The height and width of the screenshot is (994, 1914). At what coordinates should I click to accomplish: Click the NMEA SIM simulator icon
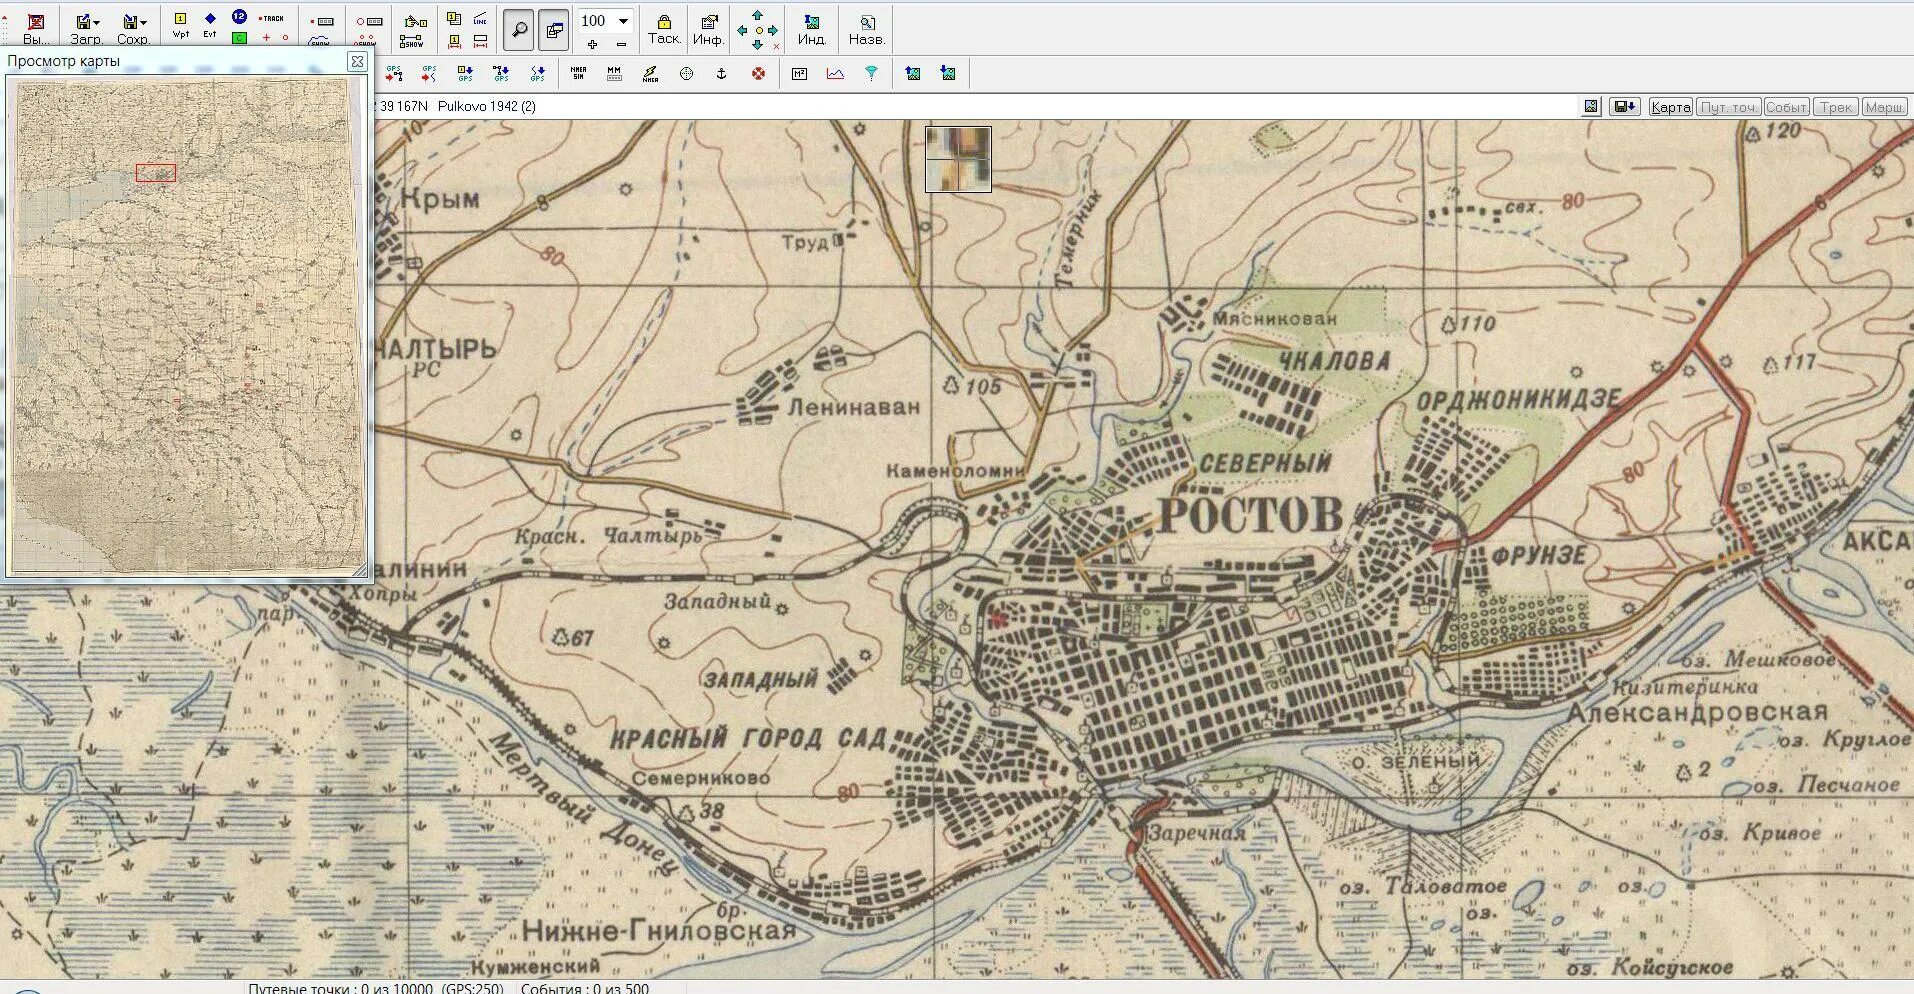click(x=578, y=73)
